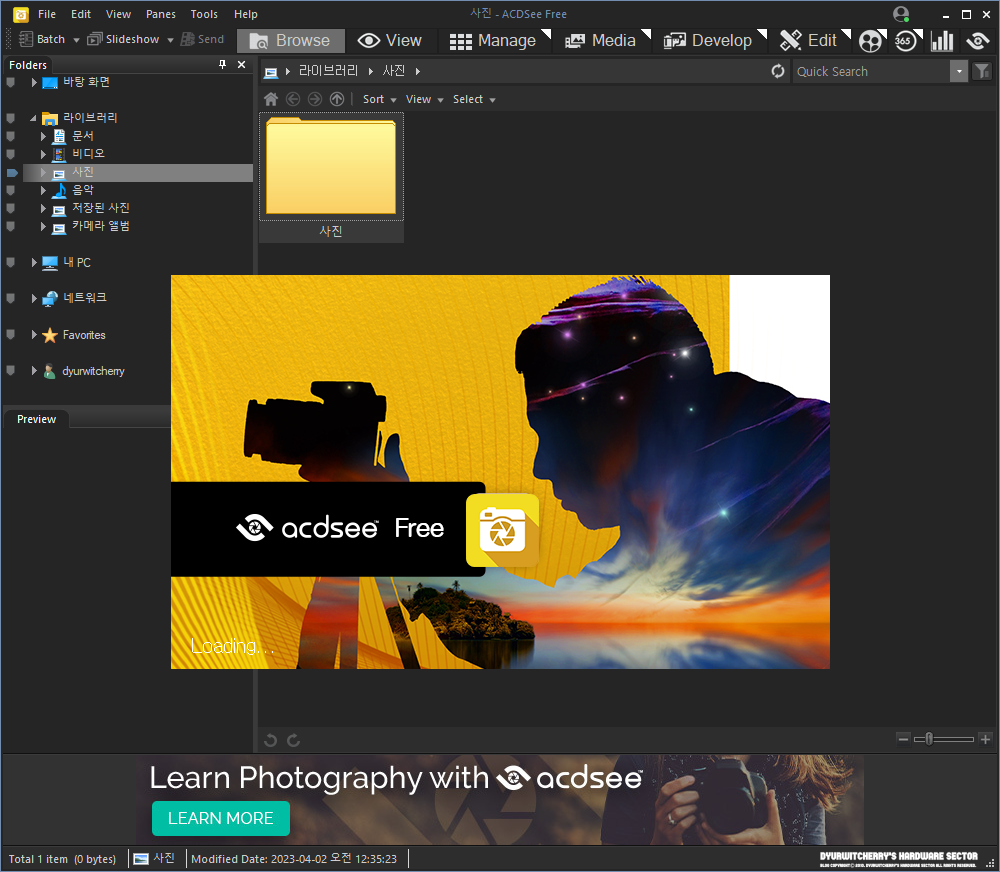Expand the 바탕 화면 tree node
The height and width of the screenshot is (872, 1000).
[x=34, y=82]
